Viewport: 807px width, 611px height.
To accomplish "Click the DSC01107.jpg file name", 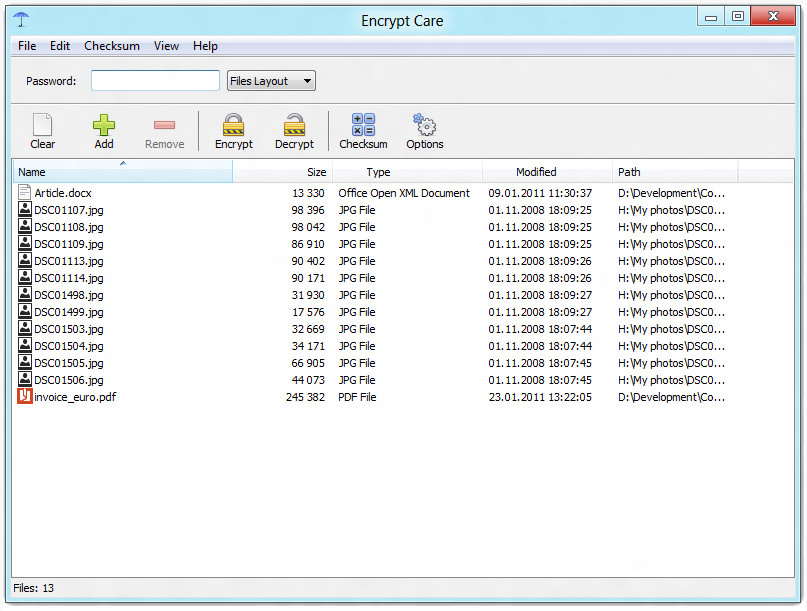I will tap(68, 210).
